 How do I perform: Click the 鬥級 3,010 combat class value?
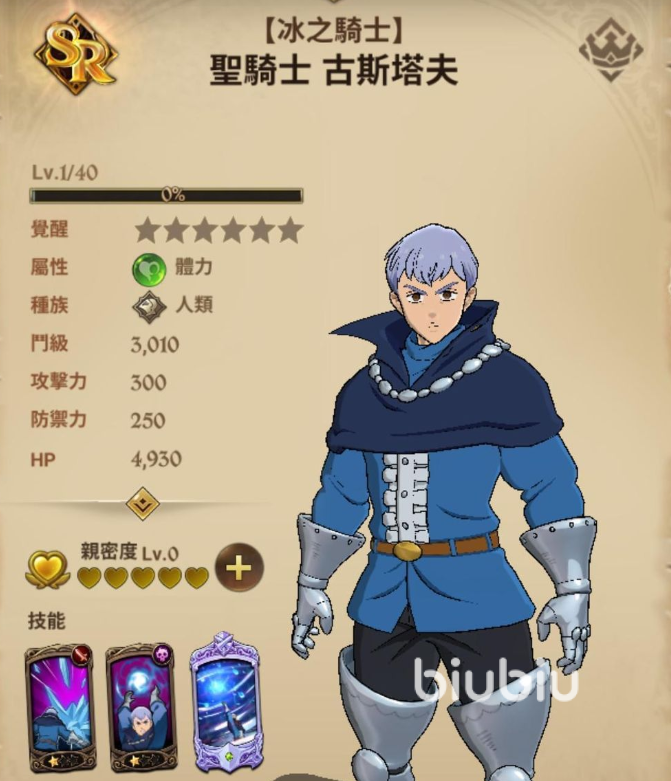(x=155, y=345)
